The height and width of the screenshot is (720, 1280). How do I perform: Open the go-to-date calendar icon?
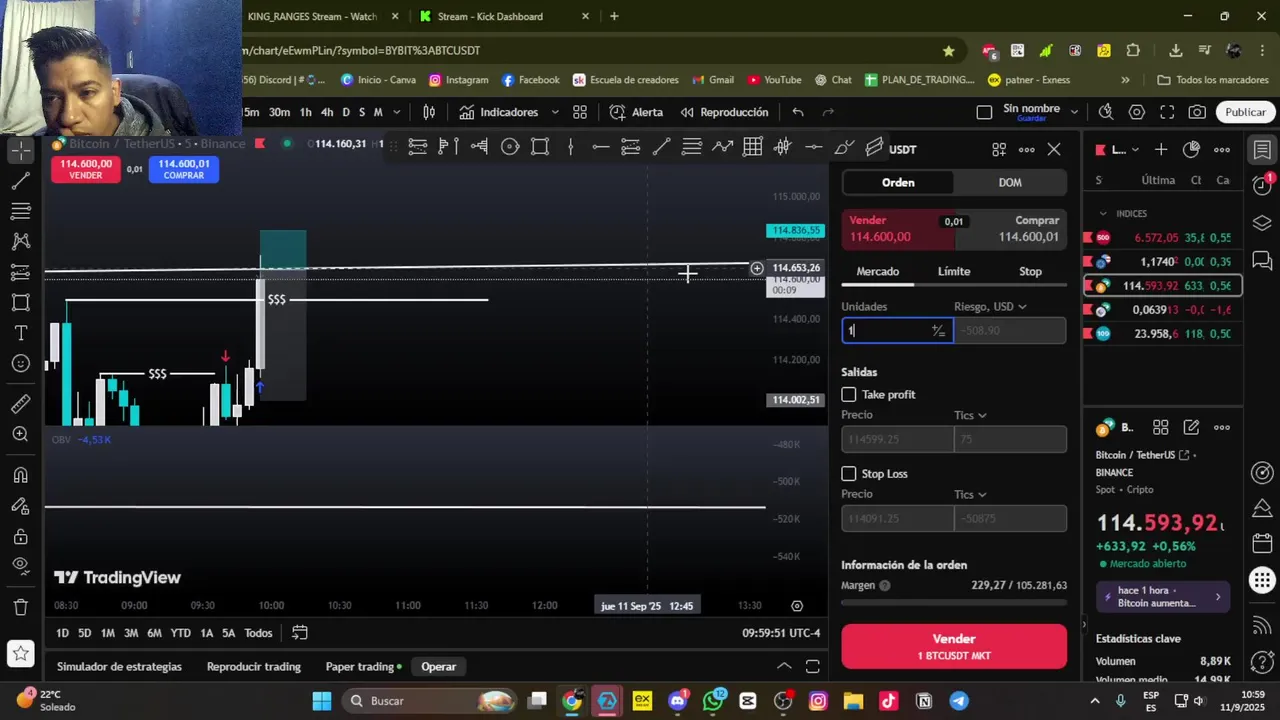pyautogui.click(x=299, y=633)
